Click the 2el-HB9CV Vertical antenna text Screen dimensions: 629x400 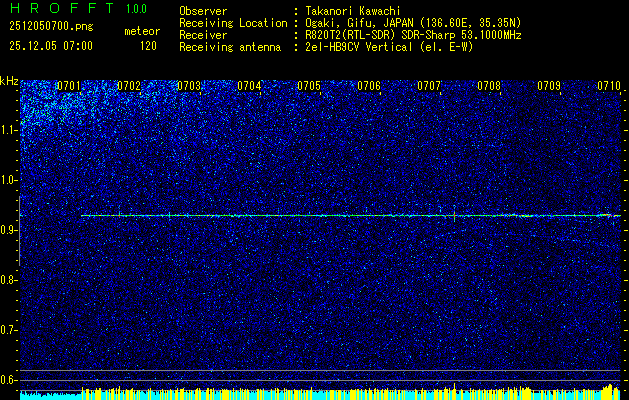[389, 47]
